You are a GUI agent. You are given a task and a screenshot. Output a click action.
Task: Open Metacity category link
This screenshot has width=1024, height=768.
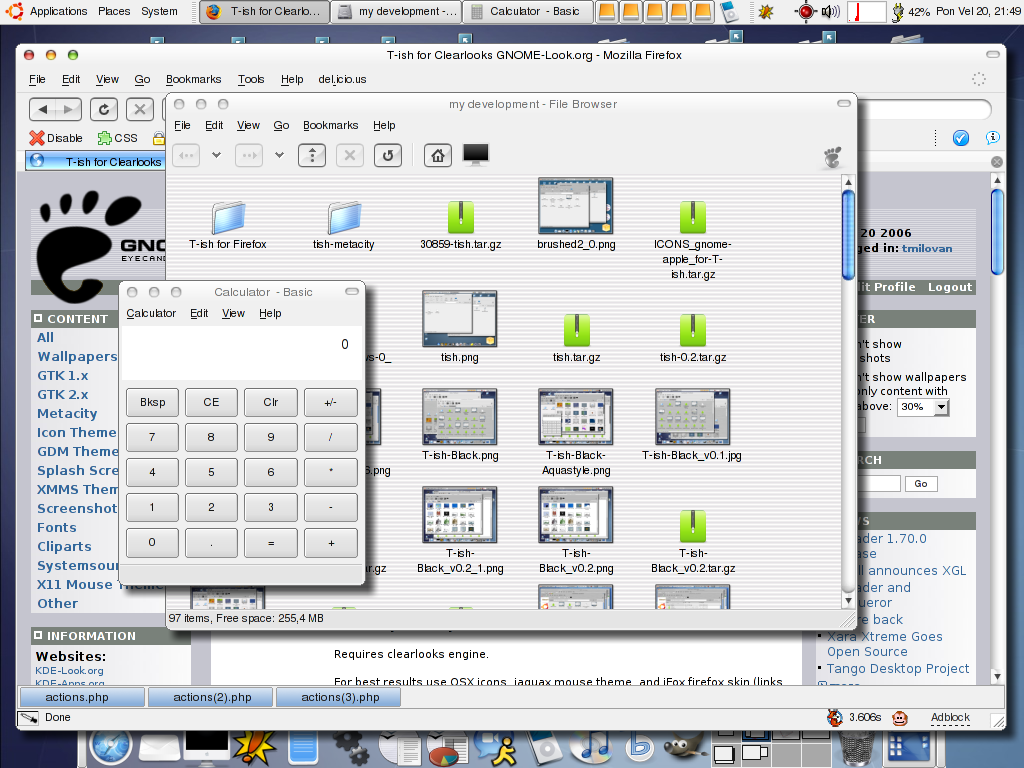[x=67, y=413]
